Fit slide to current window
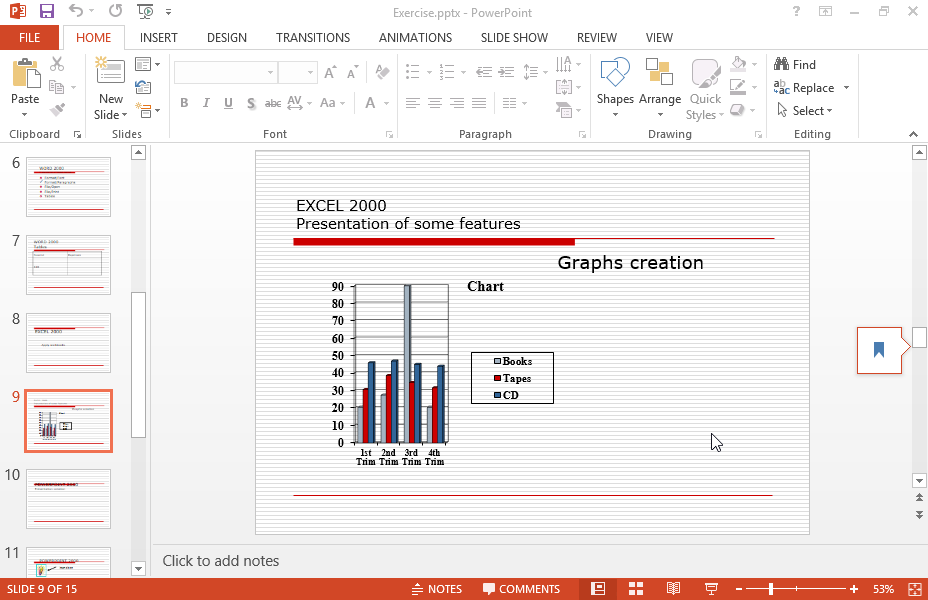 915,589
